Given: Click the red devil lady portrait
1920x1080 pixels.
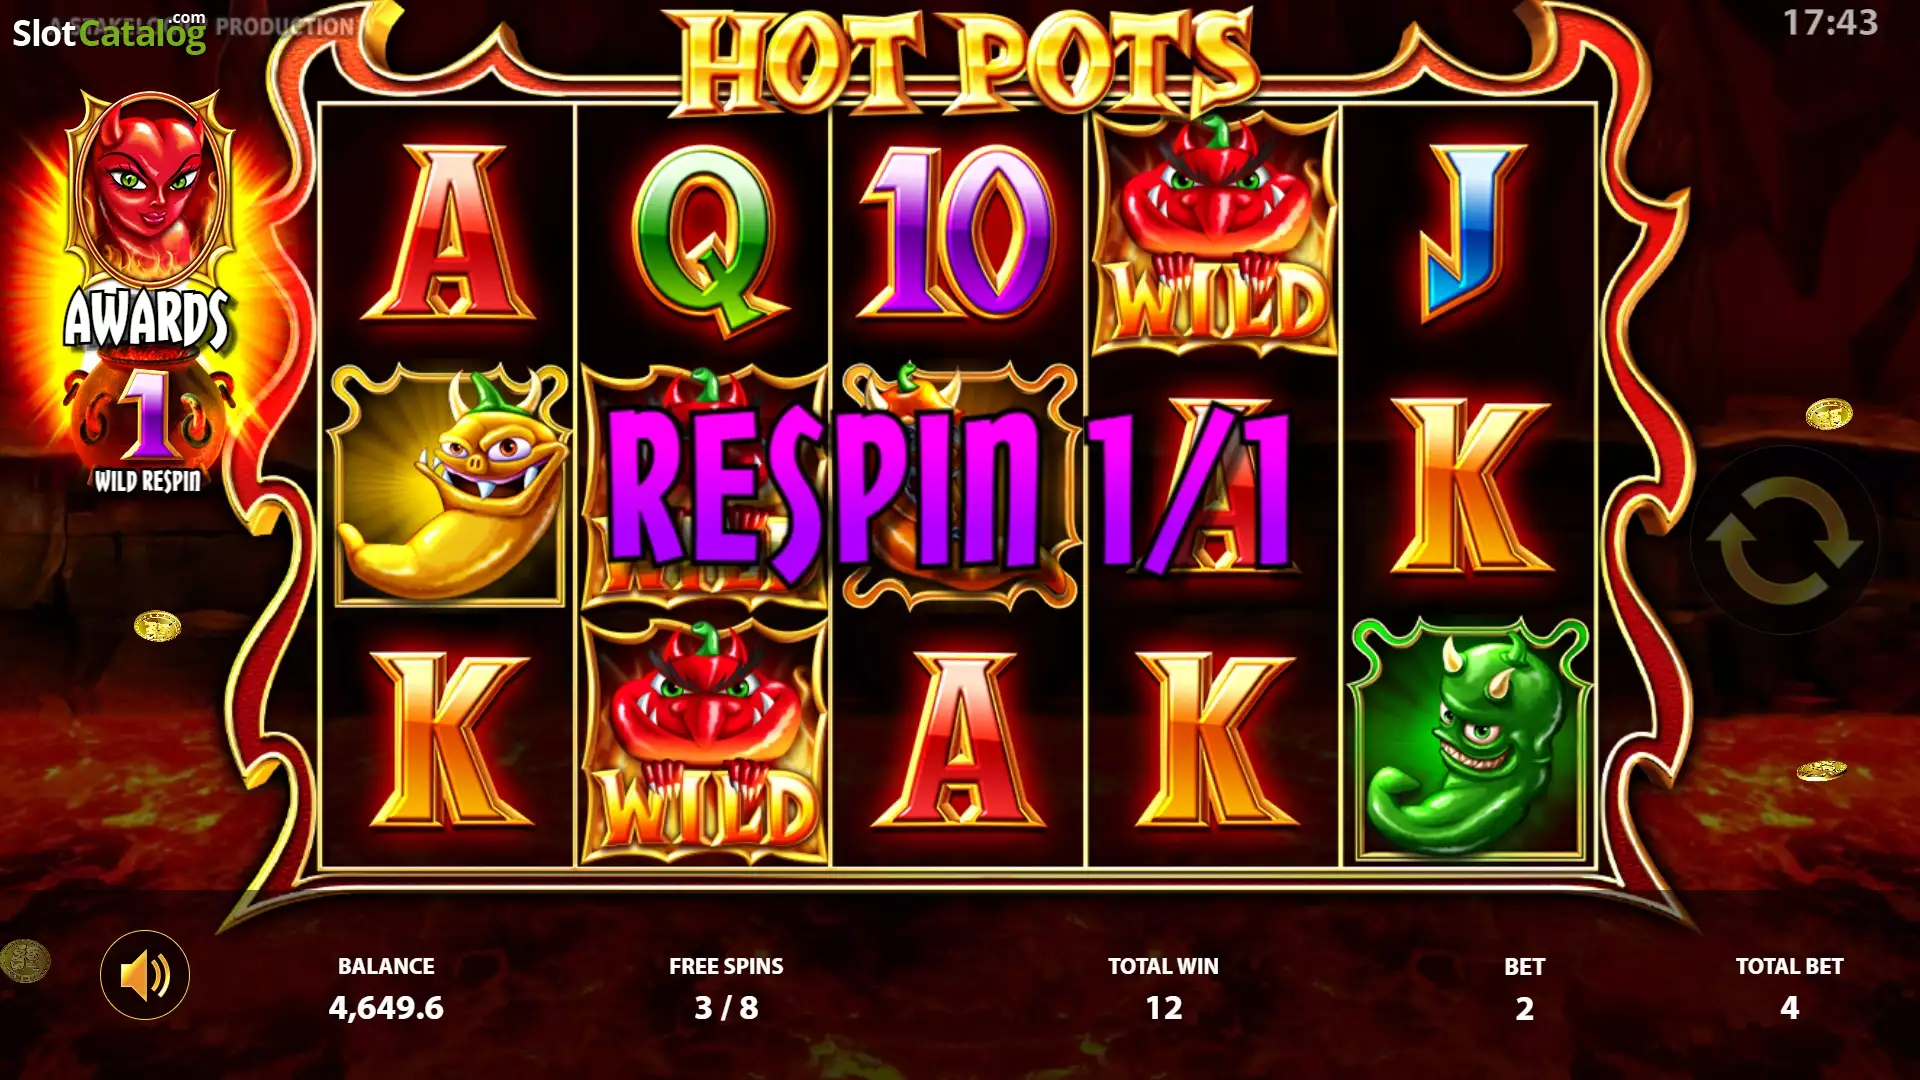Looking at the screenshot, I should click(149, 191).
